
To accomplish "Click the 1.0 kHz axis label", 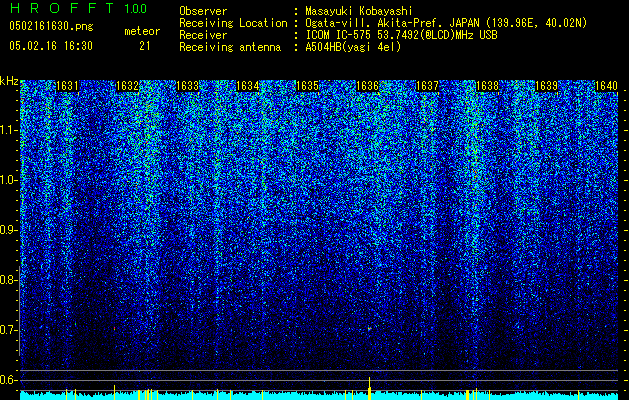I will [9, 180].
